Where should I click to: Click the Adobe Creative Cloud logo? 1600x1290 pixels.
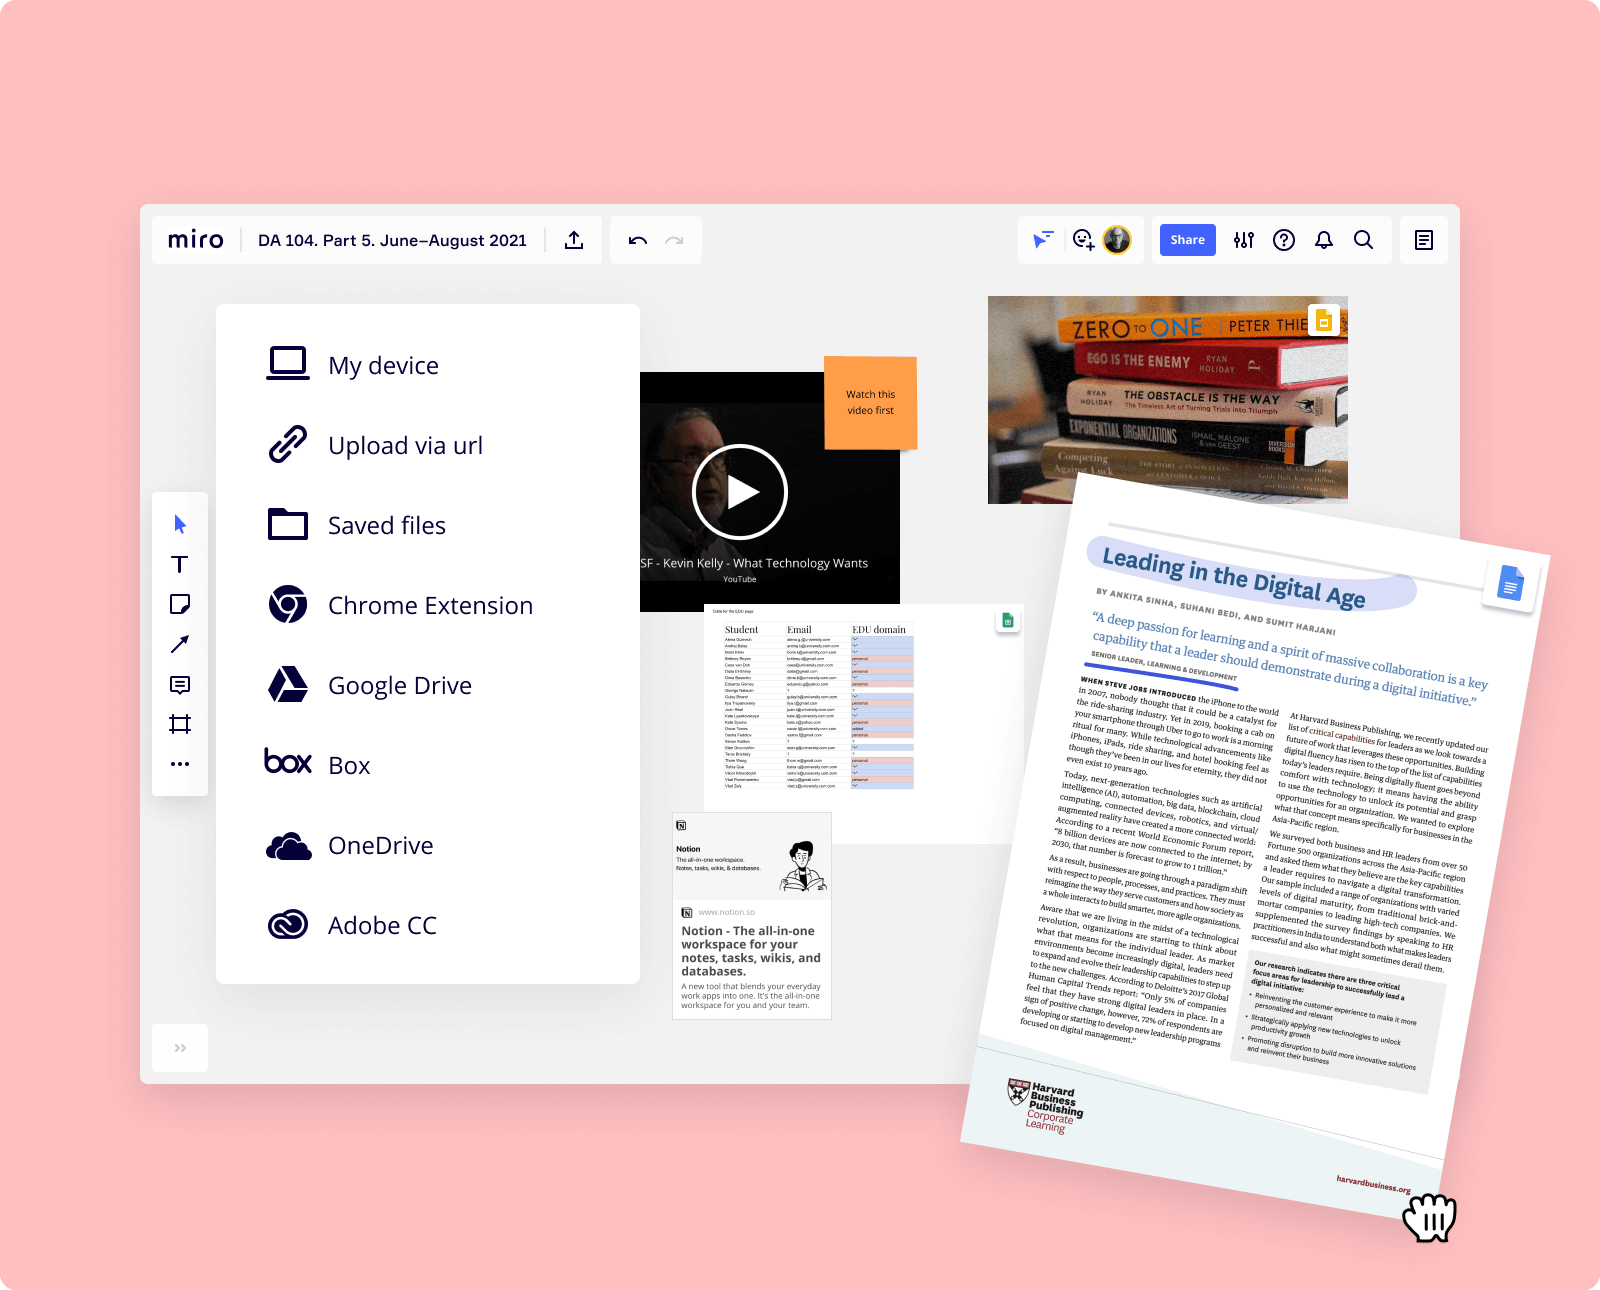tap(288, 924)
